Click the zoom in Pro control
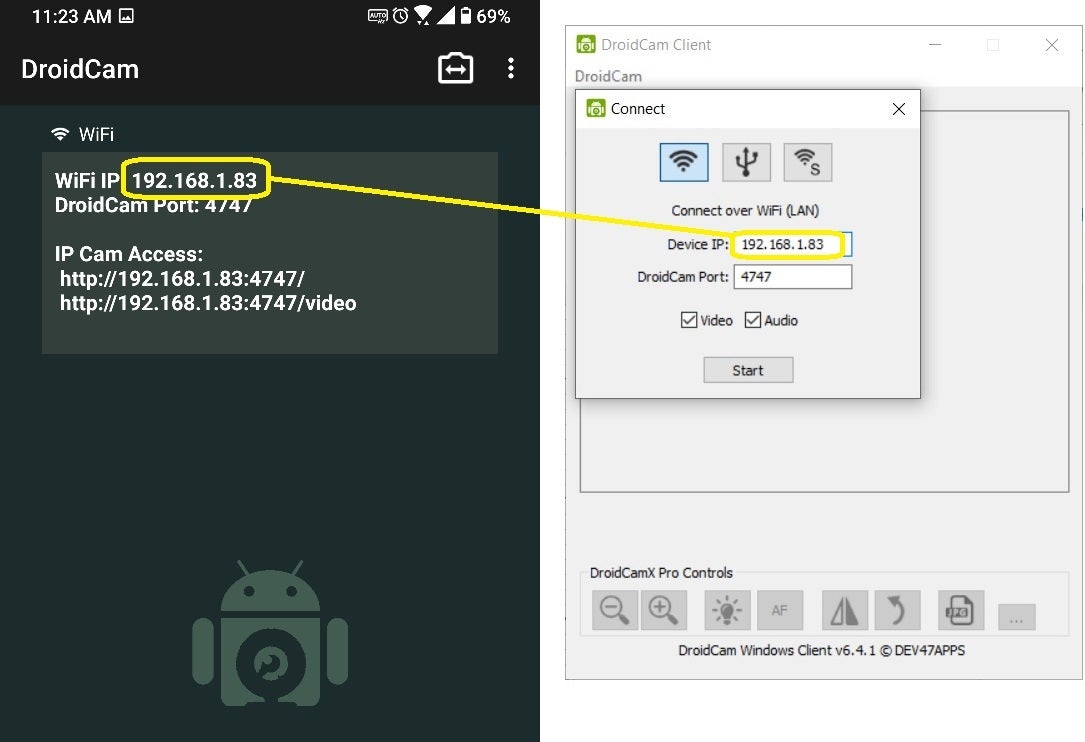The image size is (1085, 742). point(664,610)
